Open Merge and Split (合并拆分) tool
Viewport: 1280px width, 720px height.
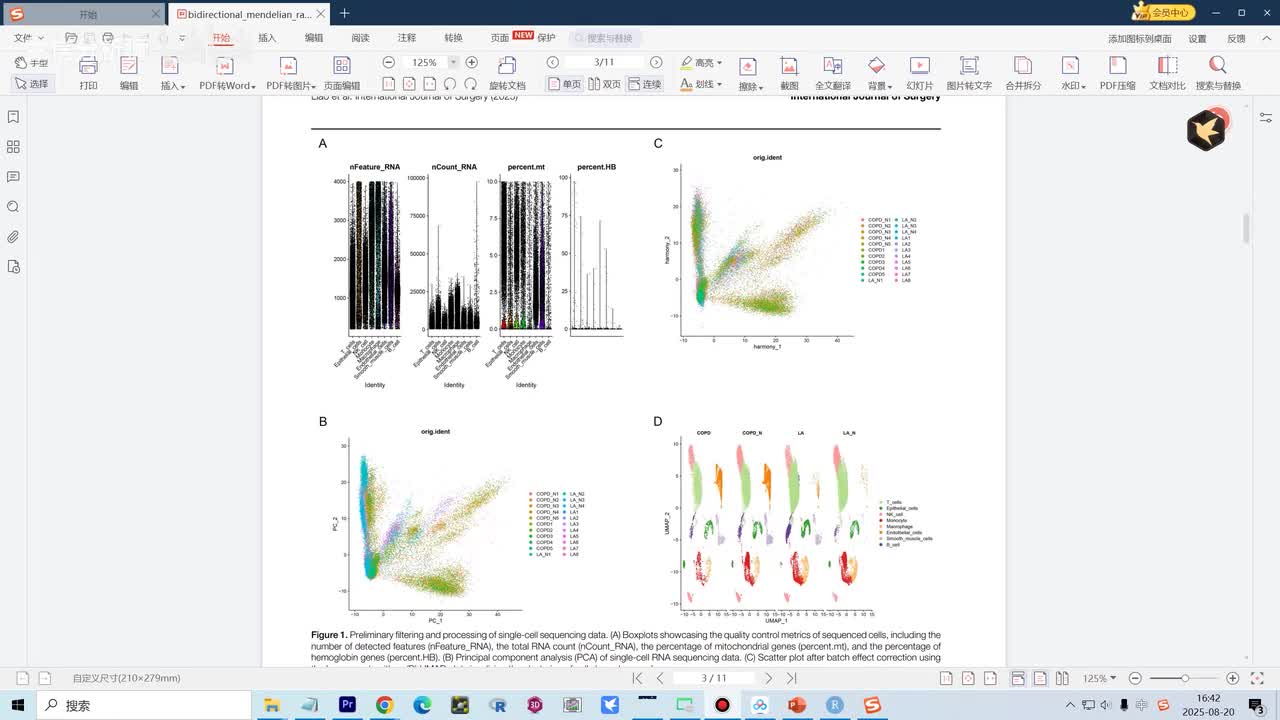1022,74
